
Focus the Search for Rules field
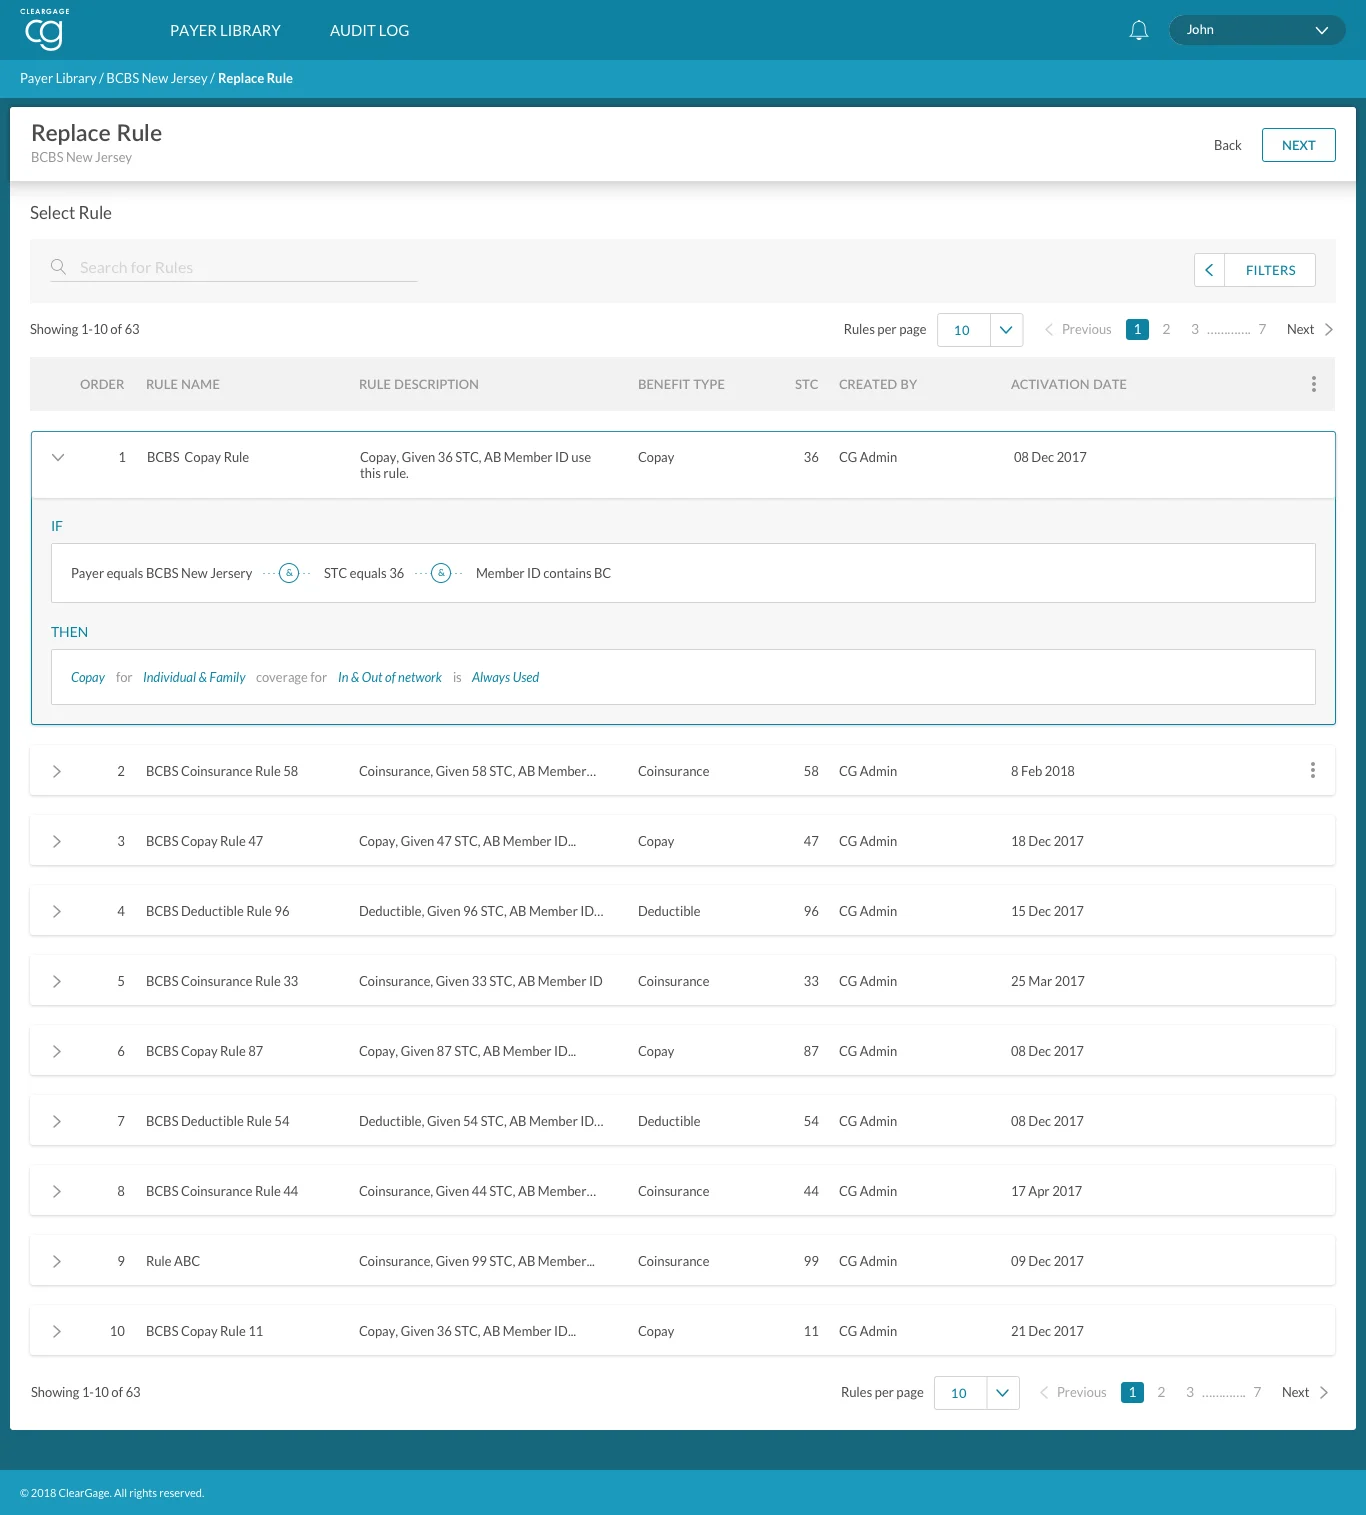(234, 267)
